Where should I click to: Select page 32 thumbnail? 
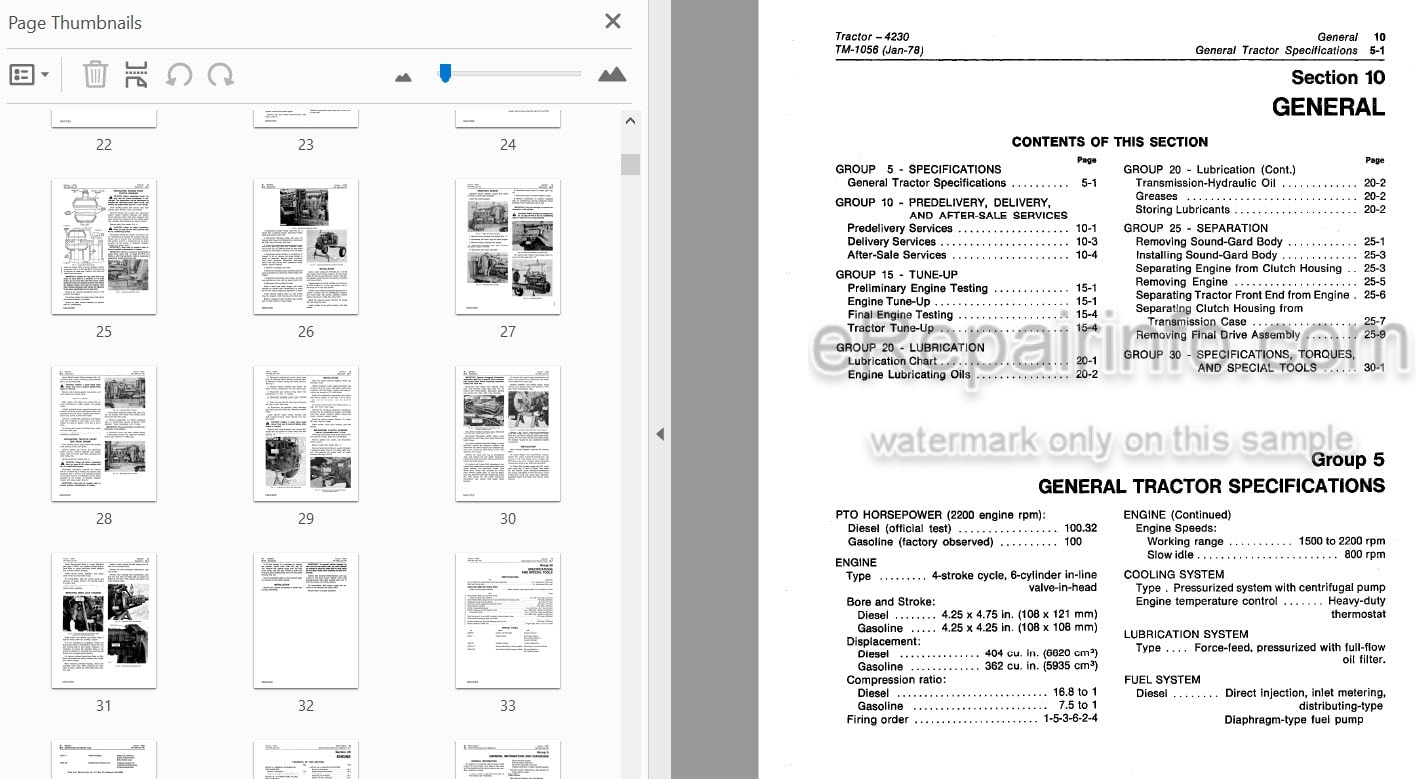pyautogui.click(x=306, y=621)
